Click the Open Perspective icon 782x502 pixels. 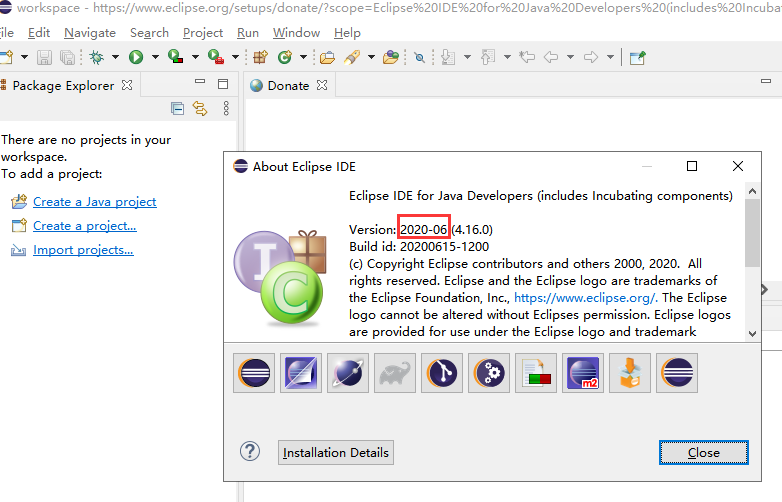click(637, 58)
